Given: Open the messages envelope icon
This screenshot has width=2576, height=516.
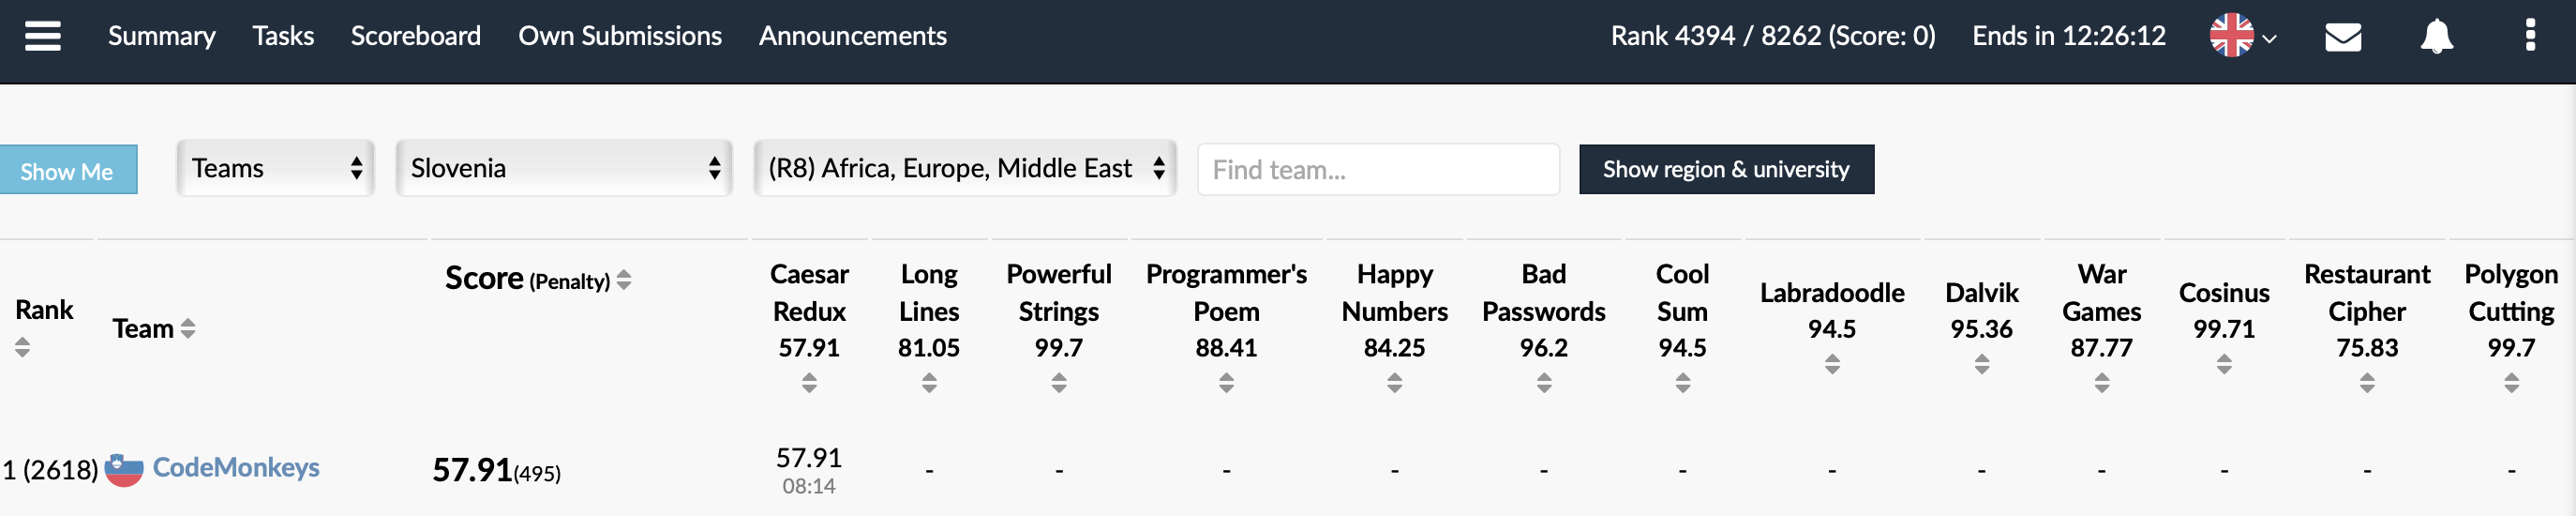Looking at the screenshot, I should (2342, 37).
